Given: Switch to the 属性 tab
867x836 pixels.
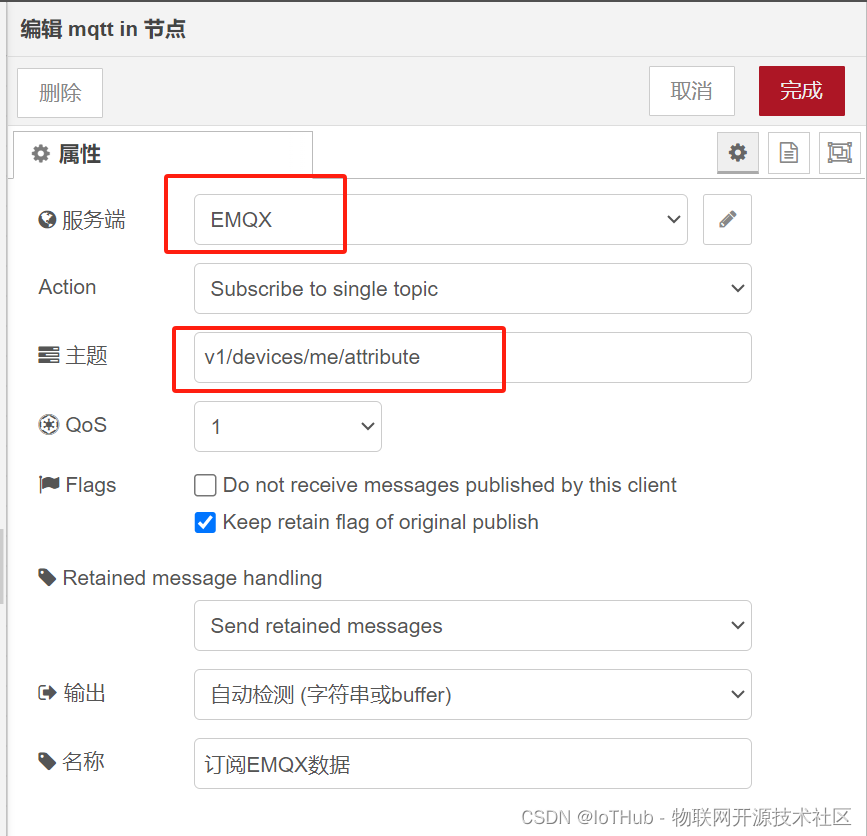Looking at the screenshot, I should [x=163, y=154].
